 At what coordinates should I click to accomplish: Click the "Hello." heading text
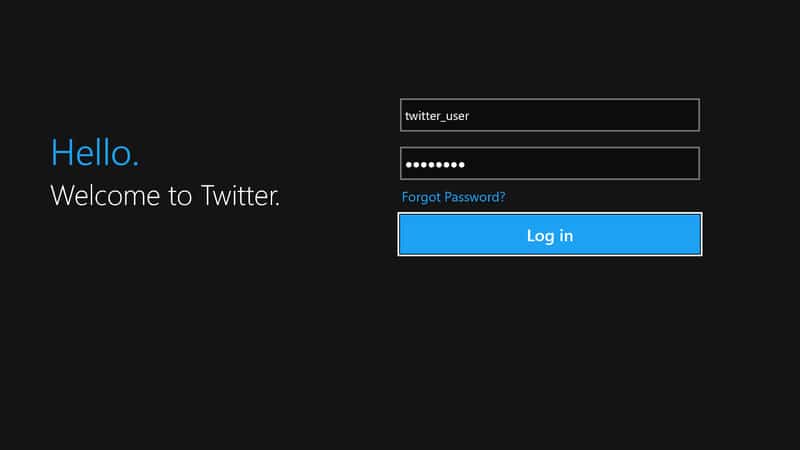95,153
